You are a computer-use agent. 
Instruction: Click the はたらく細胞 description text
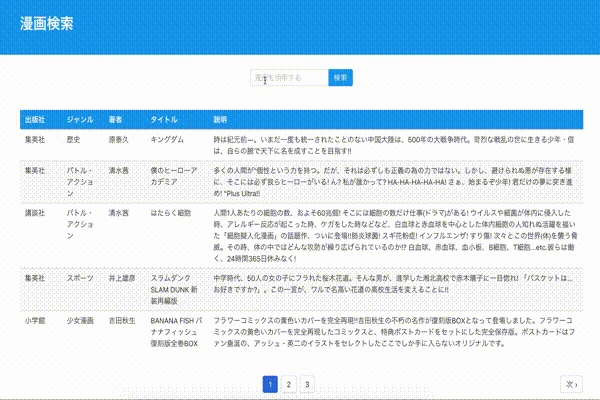pos(395,236)
